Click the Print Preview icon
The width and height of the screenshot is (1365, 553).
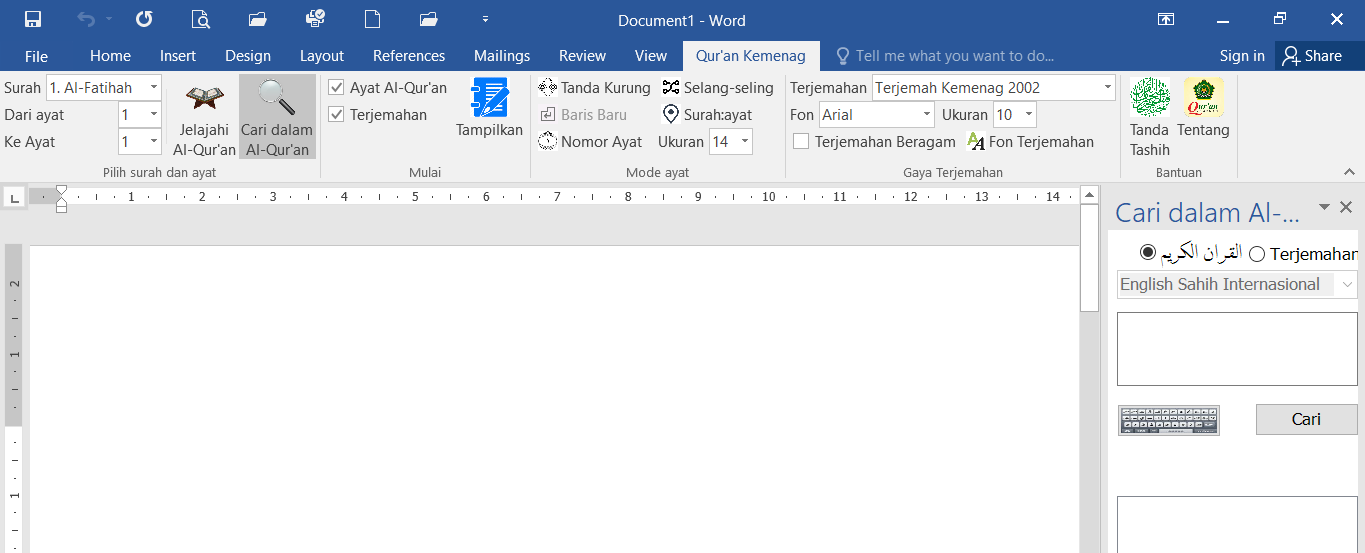point(201,19)
